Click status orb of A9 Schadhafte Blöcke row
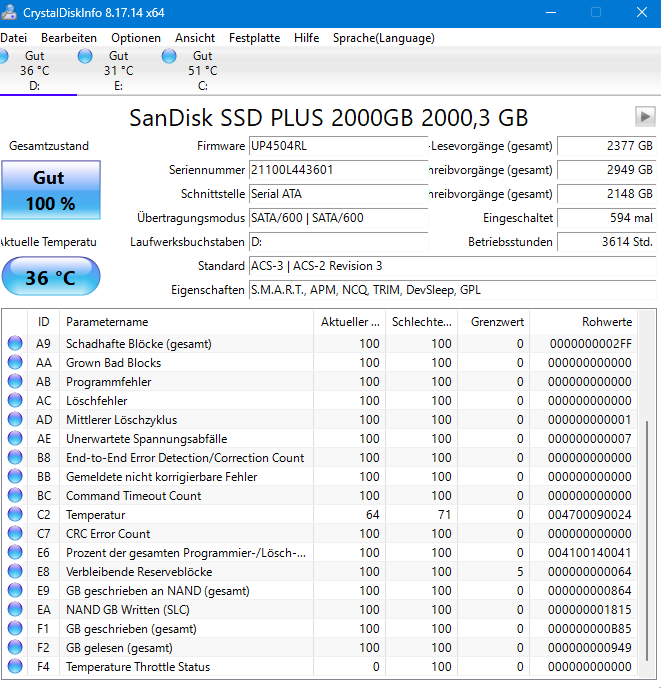 tap(15, 344)
